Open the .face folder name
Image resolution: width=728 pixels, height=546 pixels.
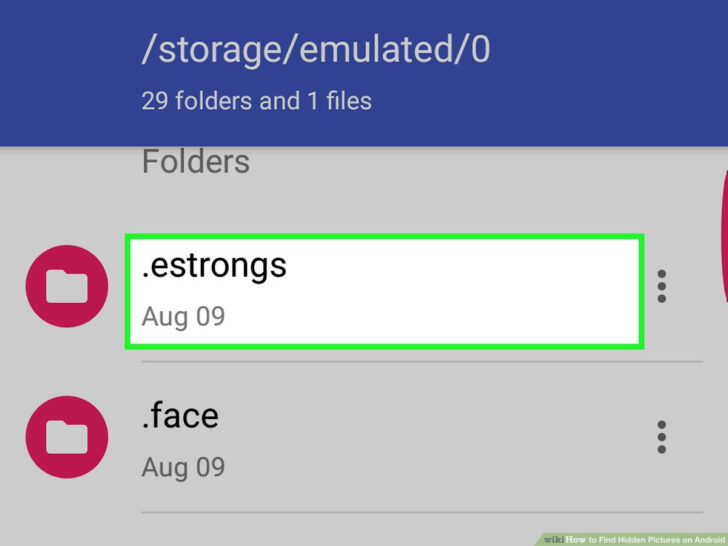(180, 415)
